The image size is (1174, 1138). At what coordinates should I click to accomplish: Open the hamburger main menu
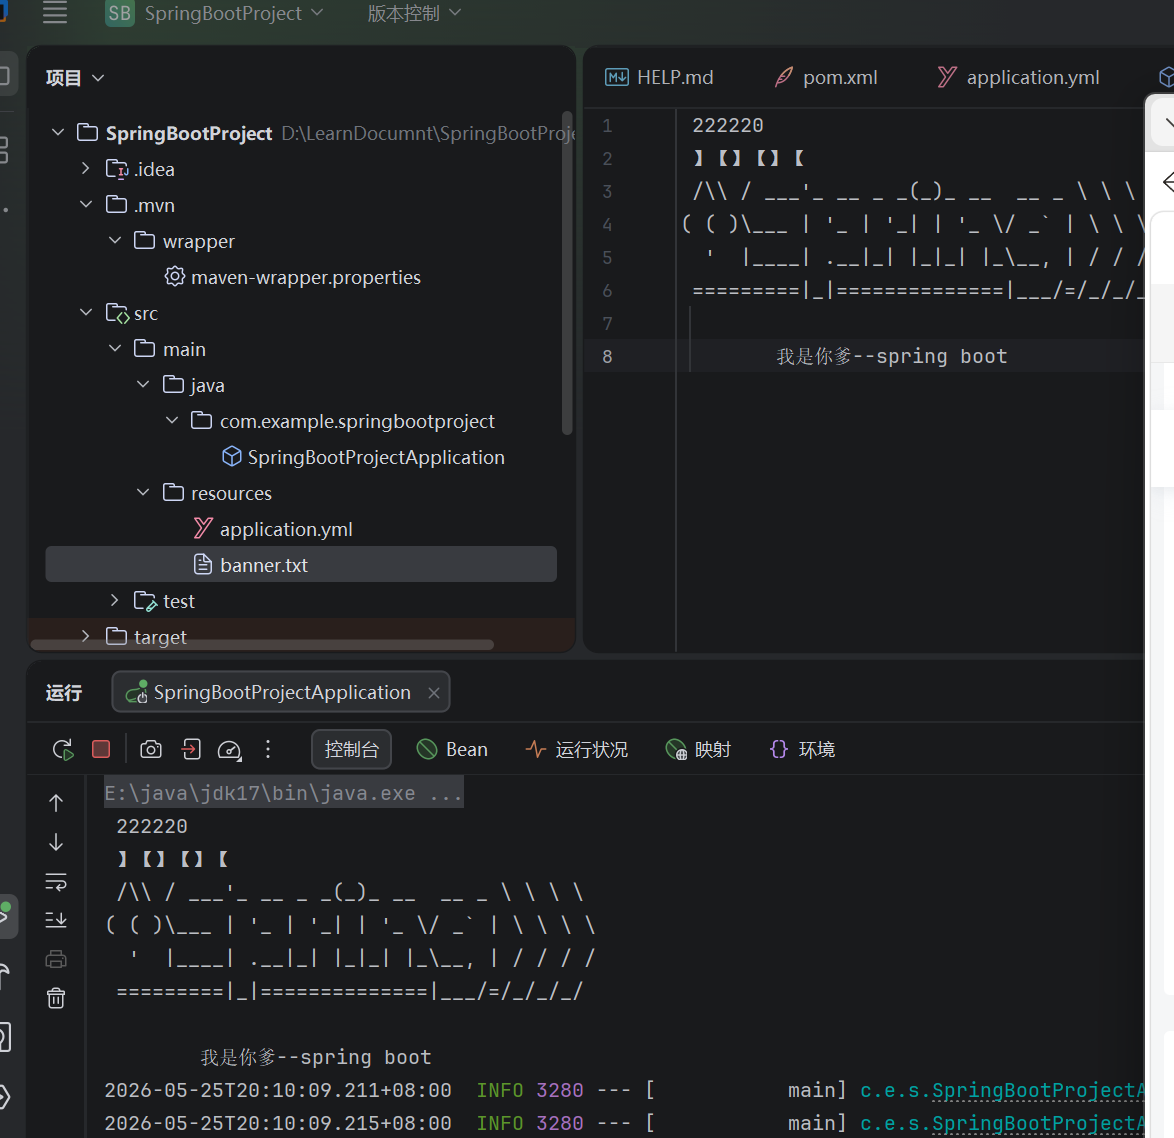(x=55, y=13)
